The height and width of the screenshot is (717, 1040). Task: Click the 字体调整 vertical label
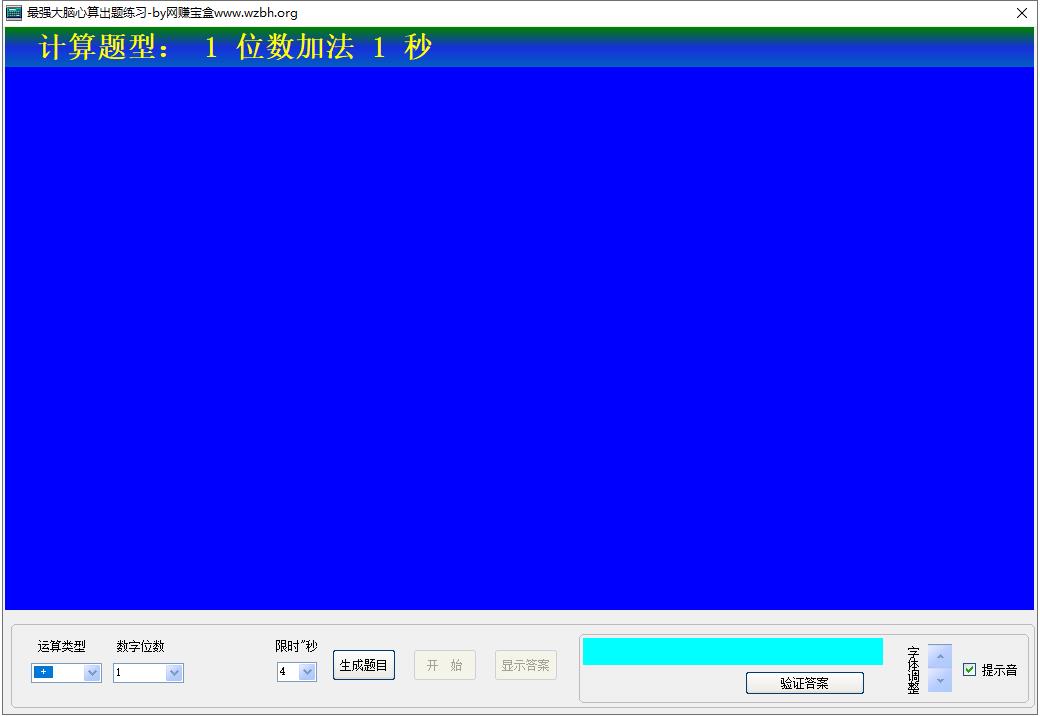(x=913, y=670)
